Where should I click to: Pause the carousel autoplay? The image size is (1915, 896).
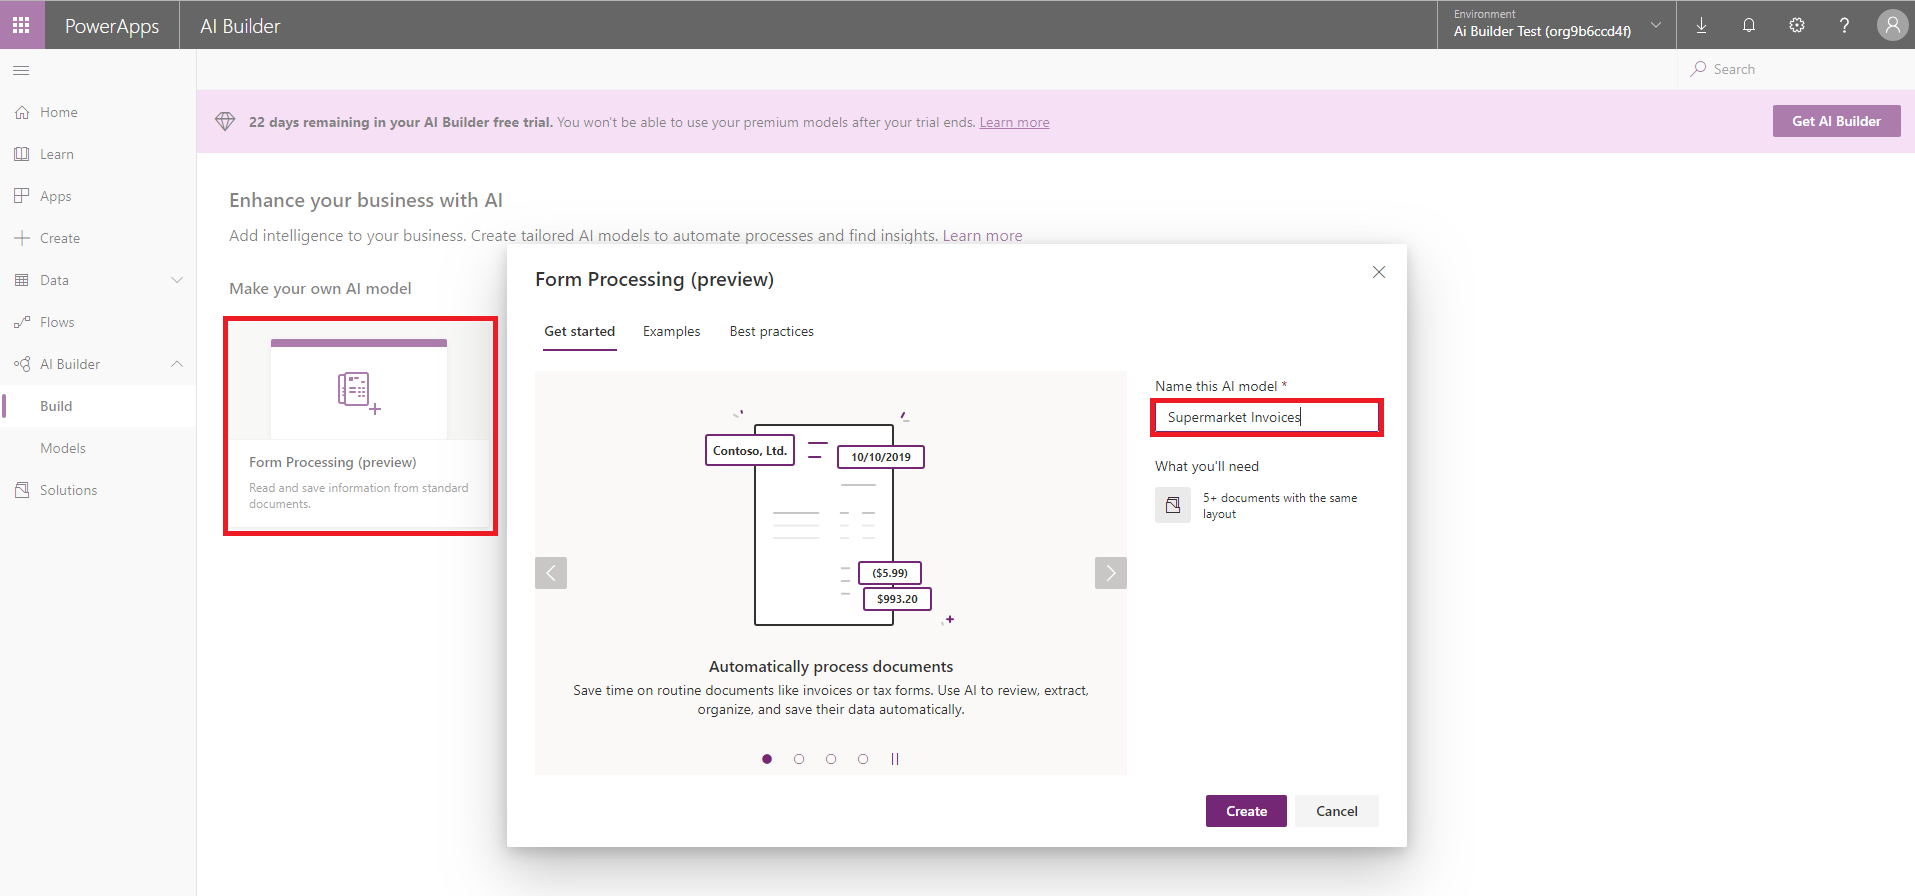pos(895,759)
